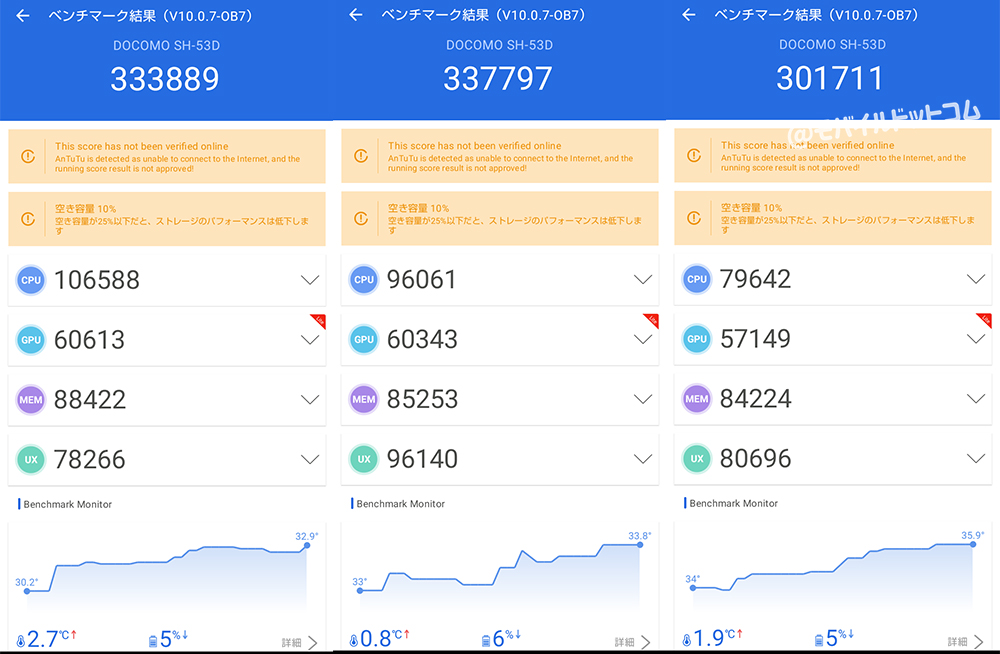Expand GPU score 57149 details

[976, 339]
